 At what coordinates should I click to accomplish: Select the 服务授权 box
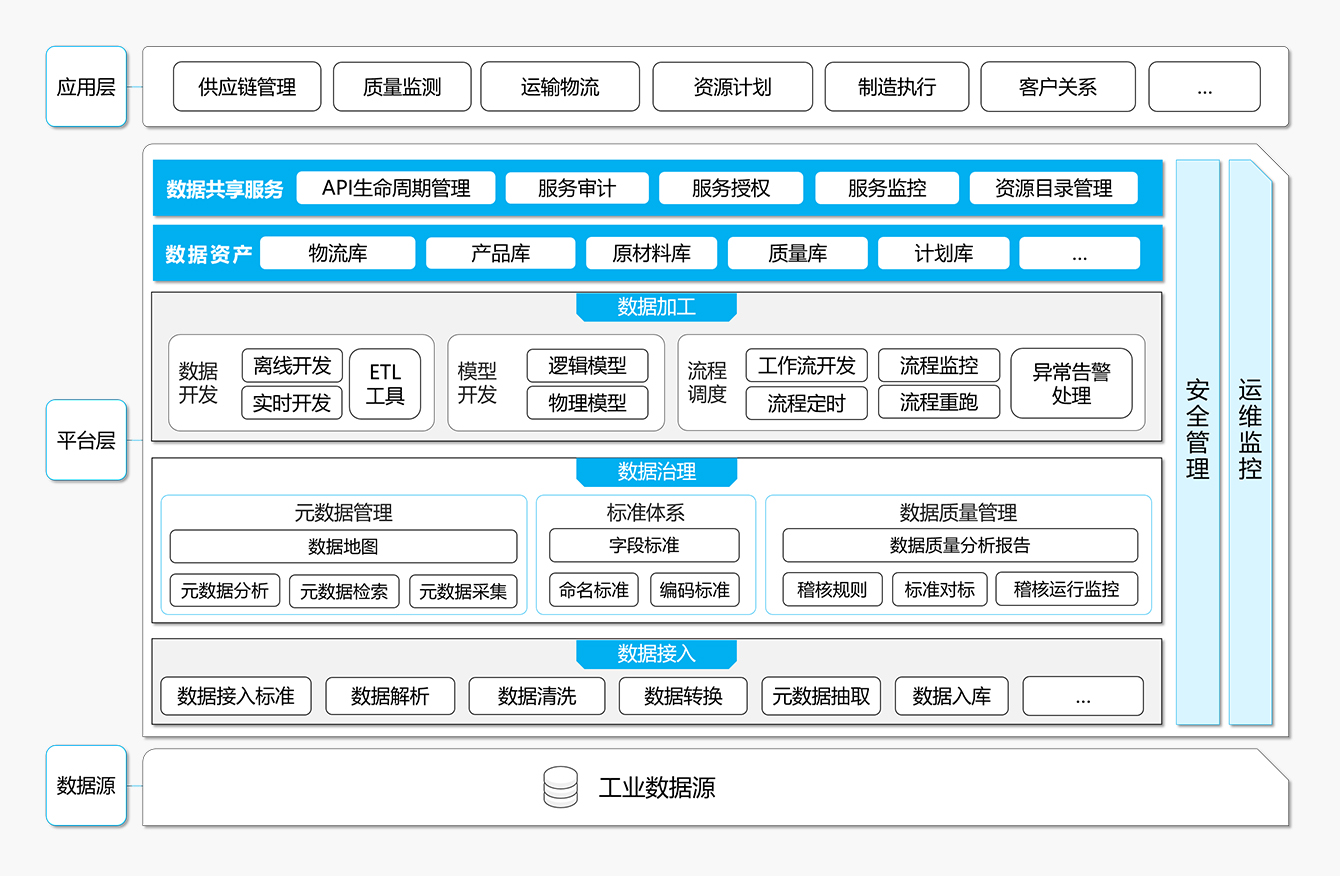point(731,188)
